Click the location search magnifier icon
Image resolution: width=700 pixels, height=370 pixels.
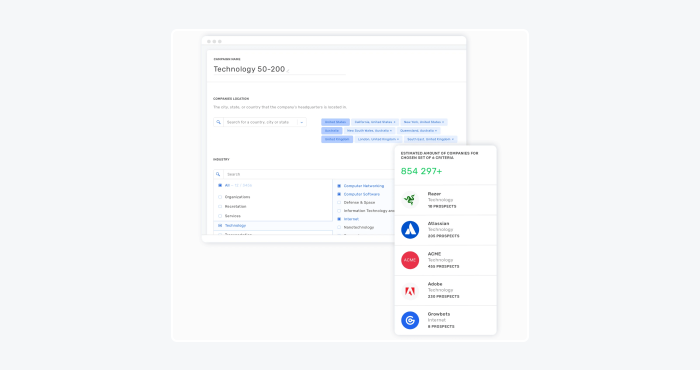point(218,122)
